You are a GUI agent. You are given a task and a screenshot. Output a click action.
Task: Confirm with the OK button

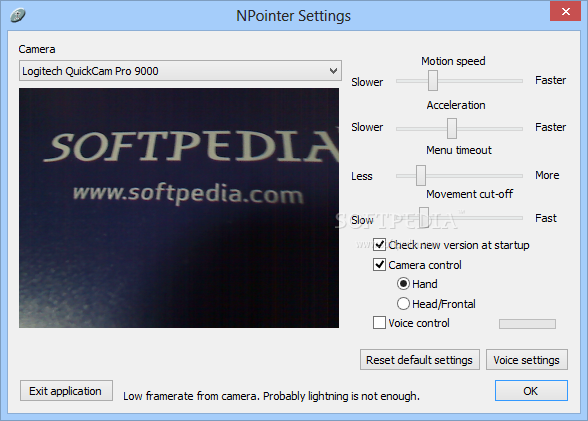click(531, 391)
